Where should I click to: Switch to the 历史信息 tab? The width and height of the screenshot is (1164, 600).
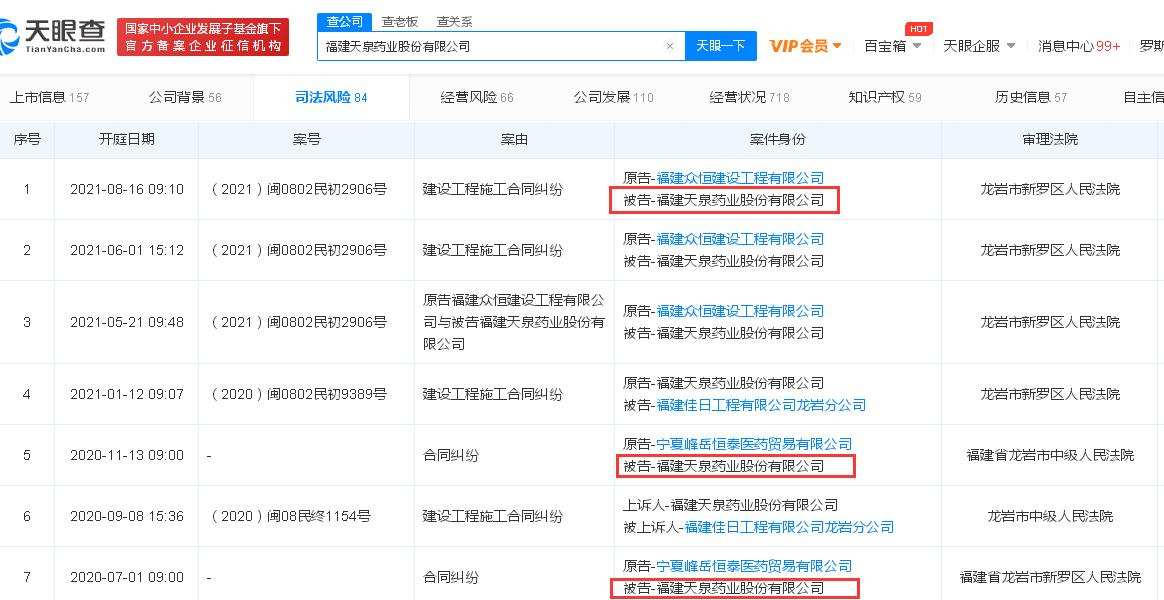(1030, 97)
